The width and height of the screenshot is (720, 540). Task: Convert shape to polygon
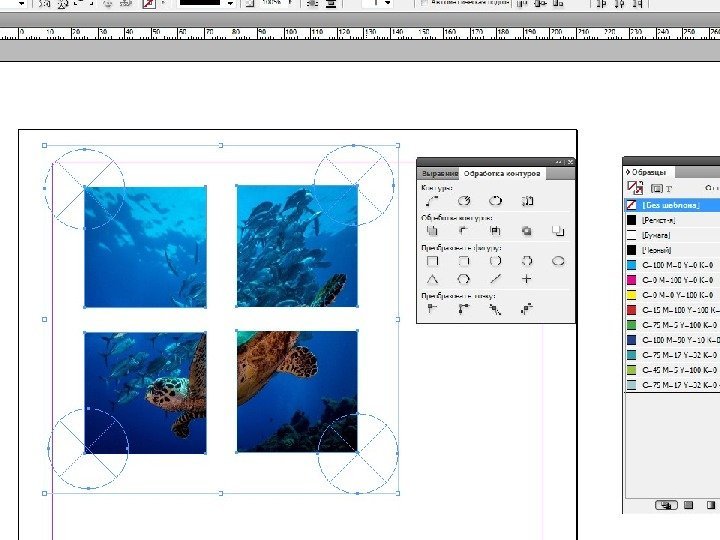tap(464, 279)
